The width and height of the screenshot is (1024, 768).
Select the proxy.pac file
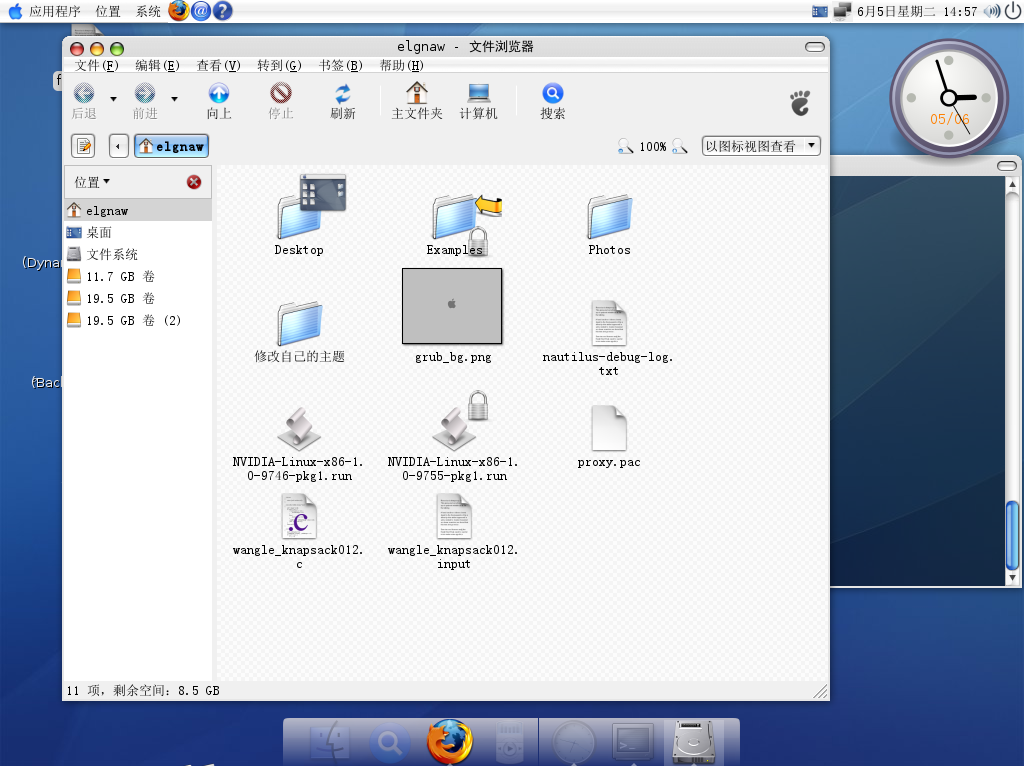click(x=609, y=428)
